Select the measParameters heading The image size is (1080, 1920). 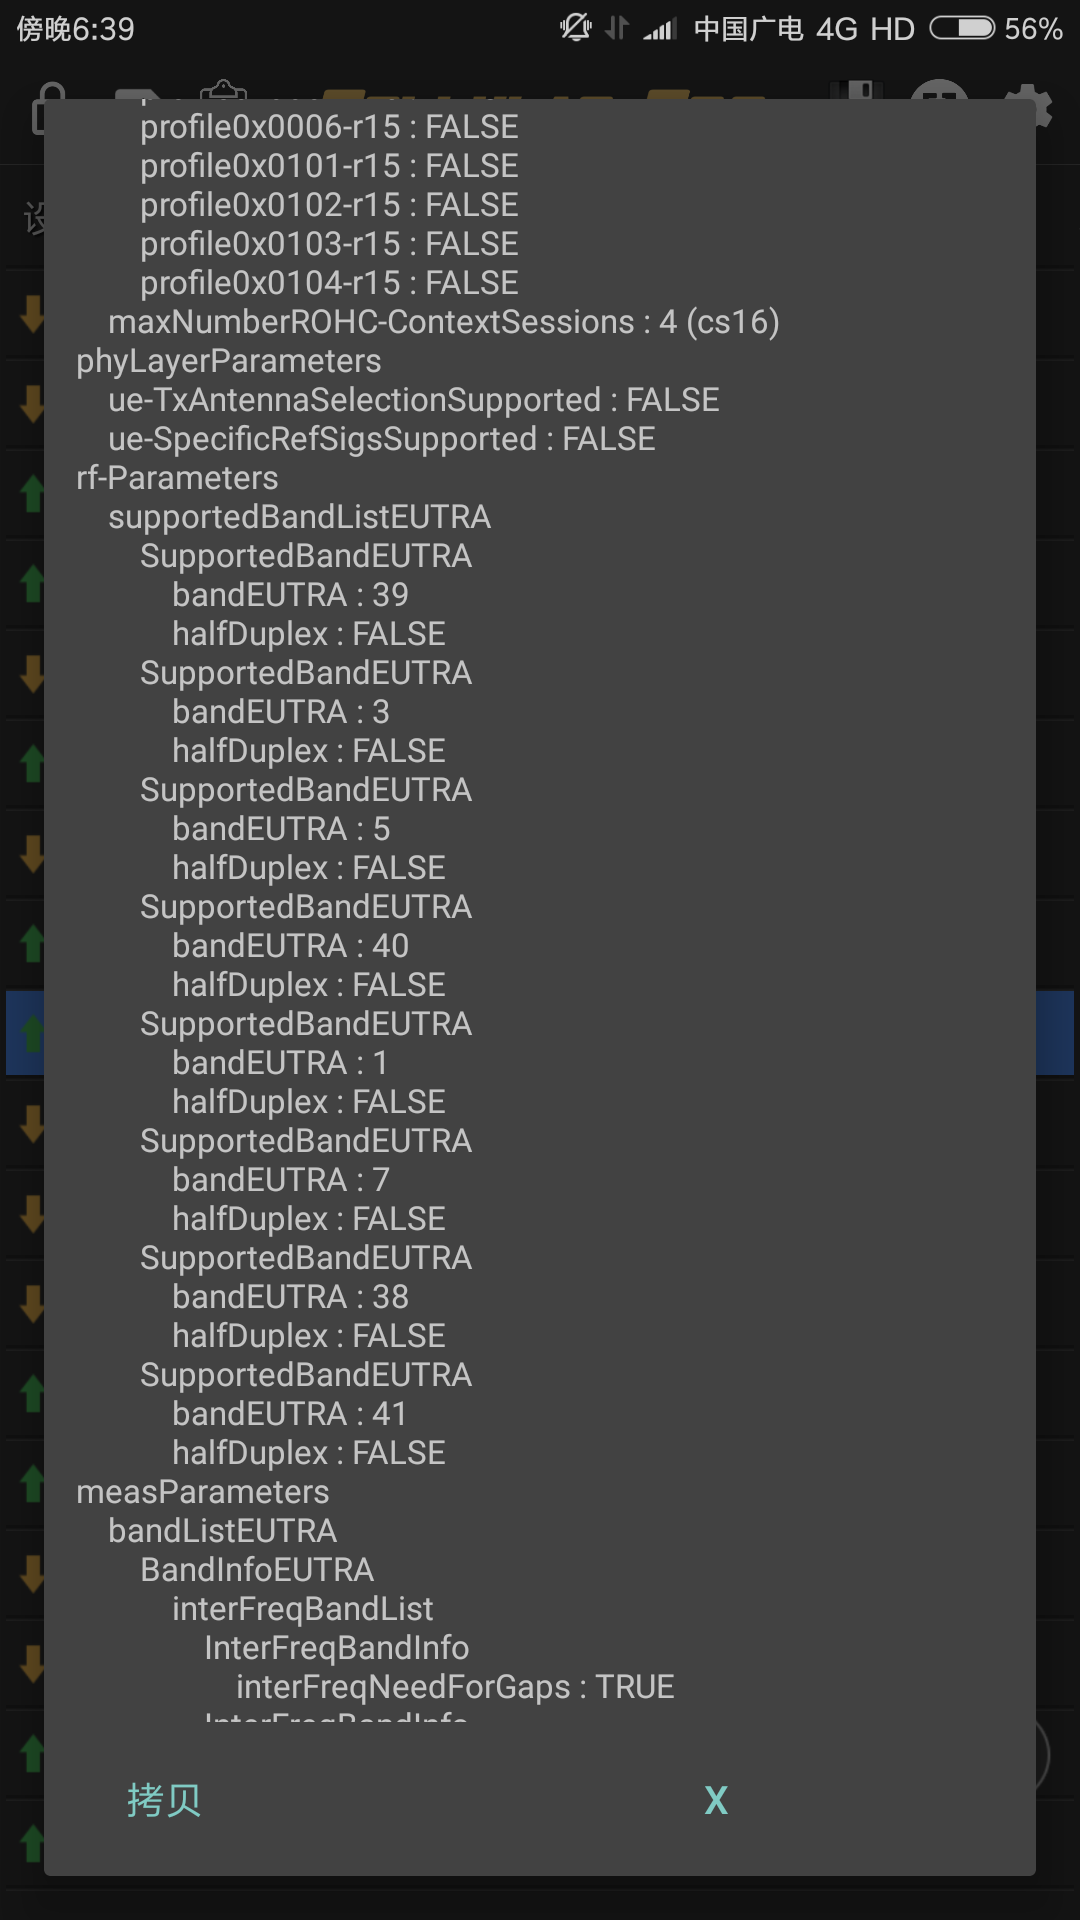point(202,1492)
